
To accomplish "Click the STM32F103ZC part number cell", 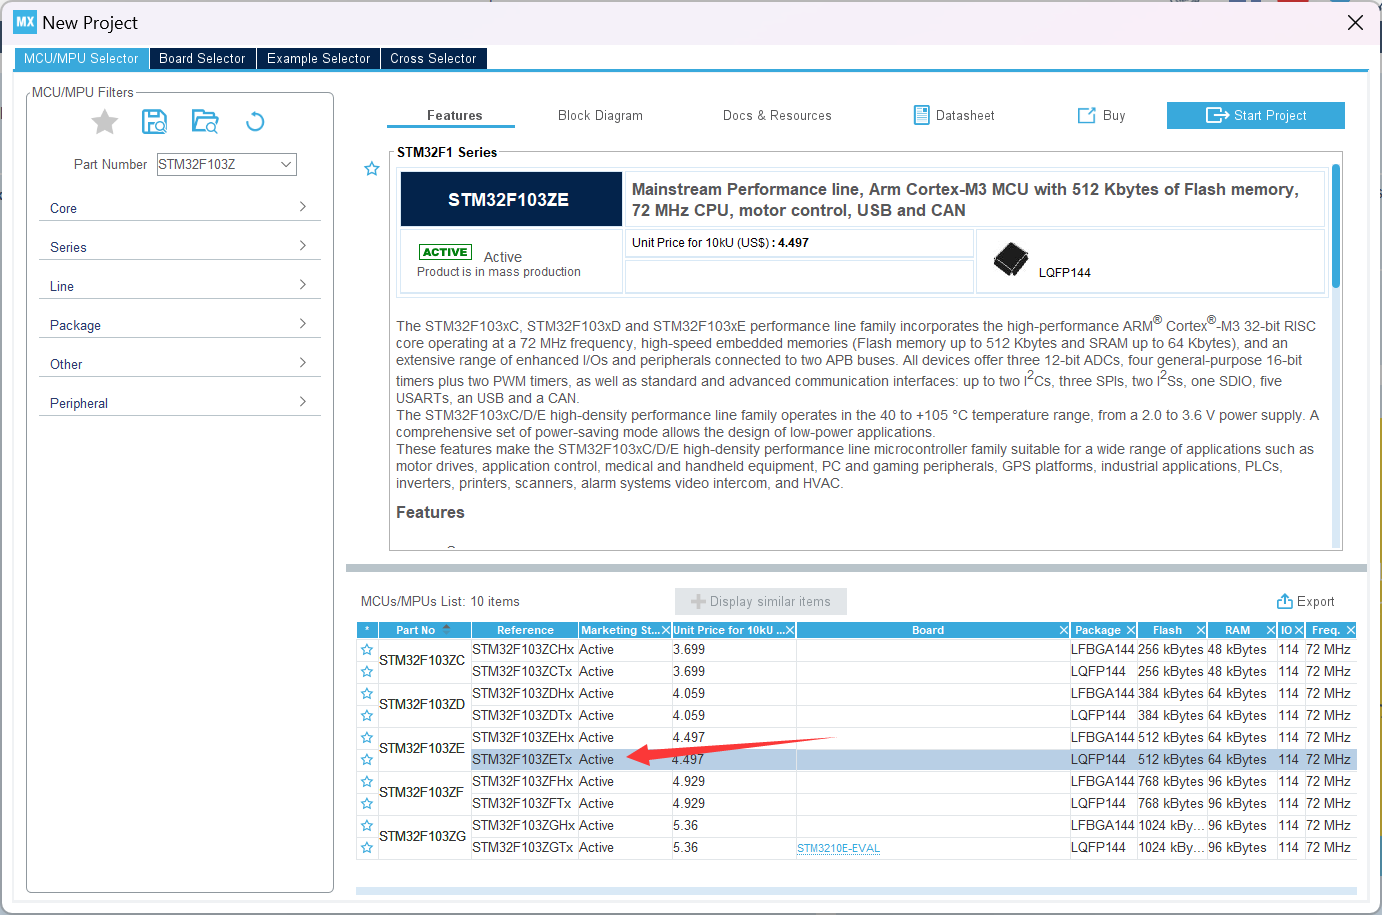I will (x=423, y=661).
